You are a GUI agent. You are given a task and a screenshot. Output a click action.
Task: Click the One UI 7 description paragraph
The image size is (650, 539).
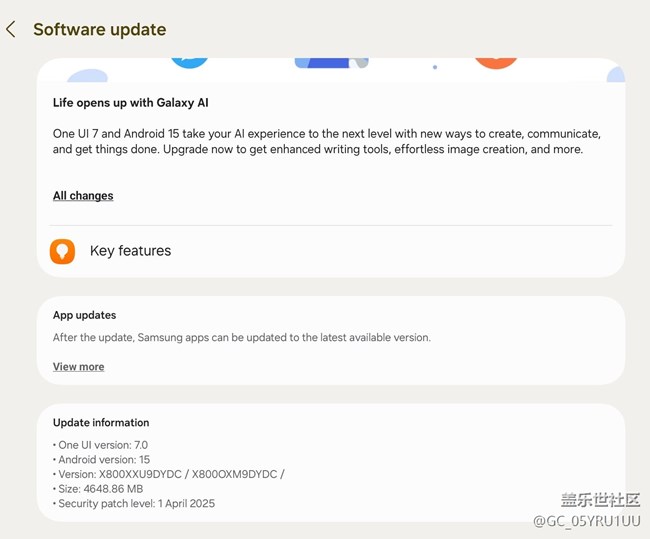[x=326, y=141]
